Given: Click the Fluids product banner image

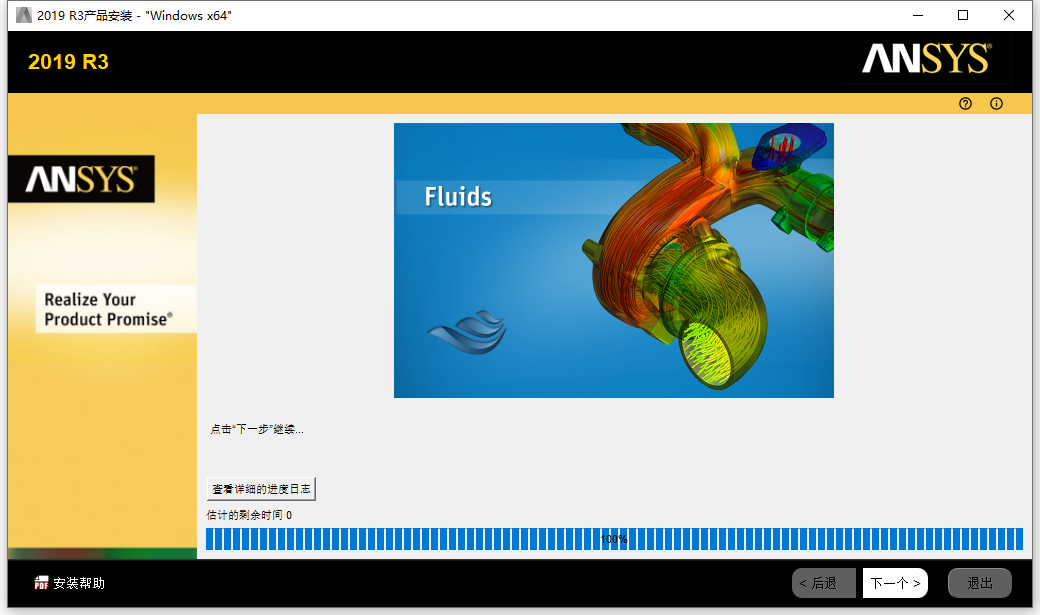Looking at the screenshot, I should pos(614,260).
